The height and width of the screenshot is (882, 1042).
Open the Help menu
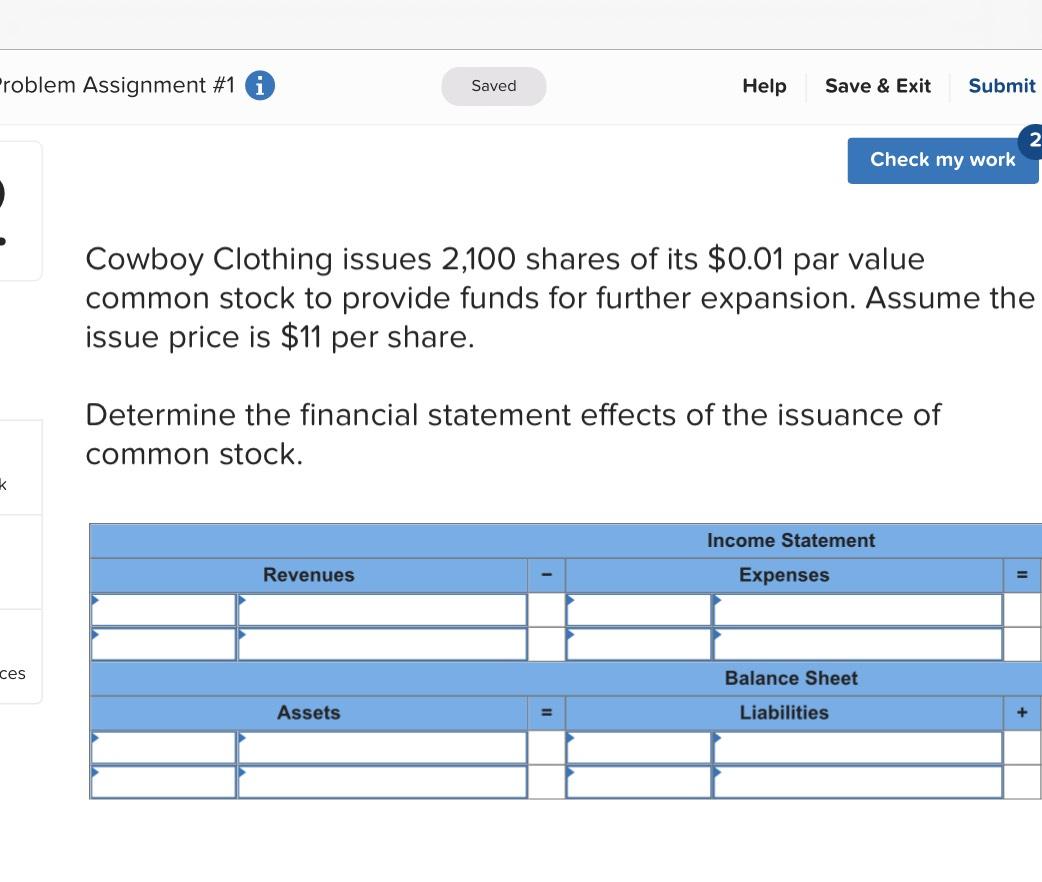coord(763,86)
